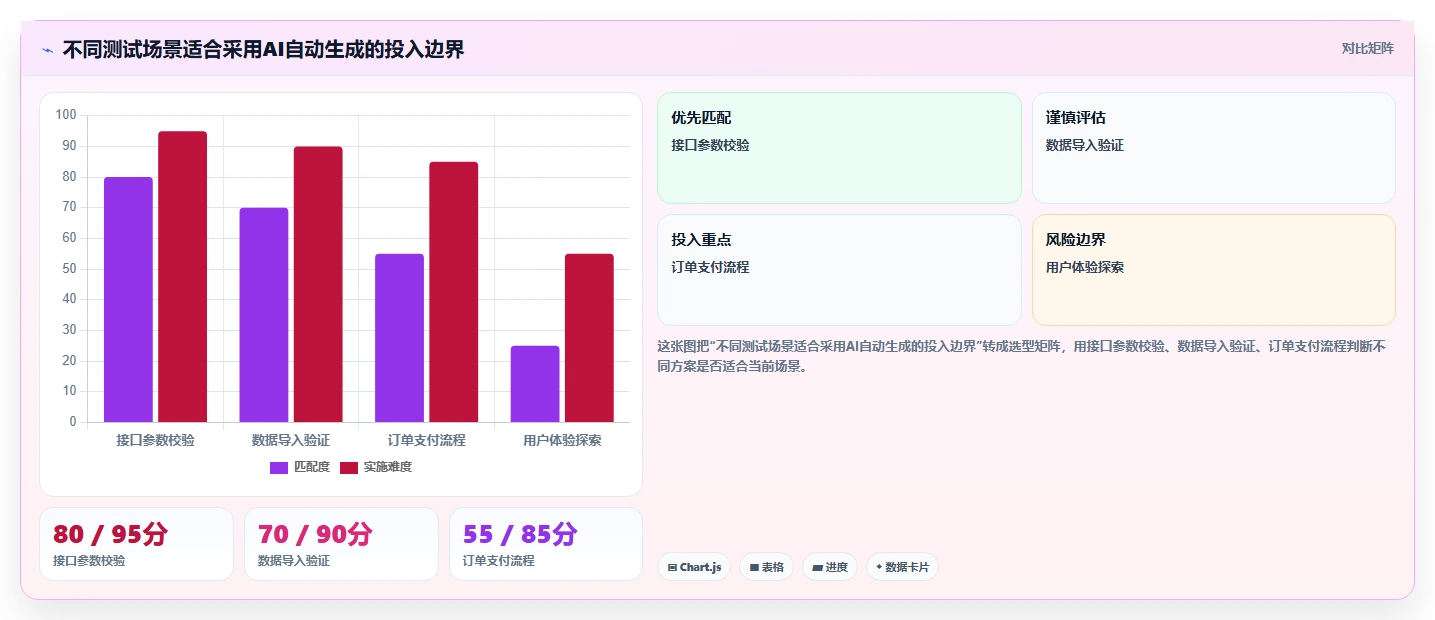This screenshot has height=620, width=1435.
Task: Select the 55 / 85分 stat card
Action: click(546, 544)
